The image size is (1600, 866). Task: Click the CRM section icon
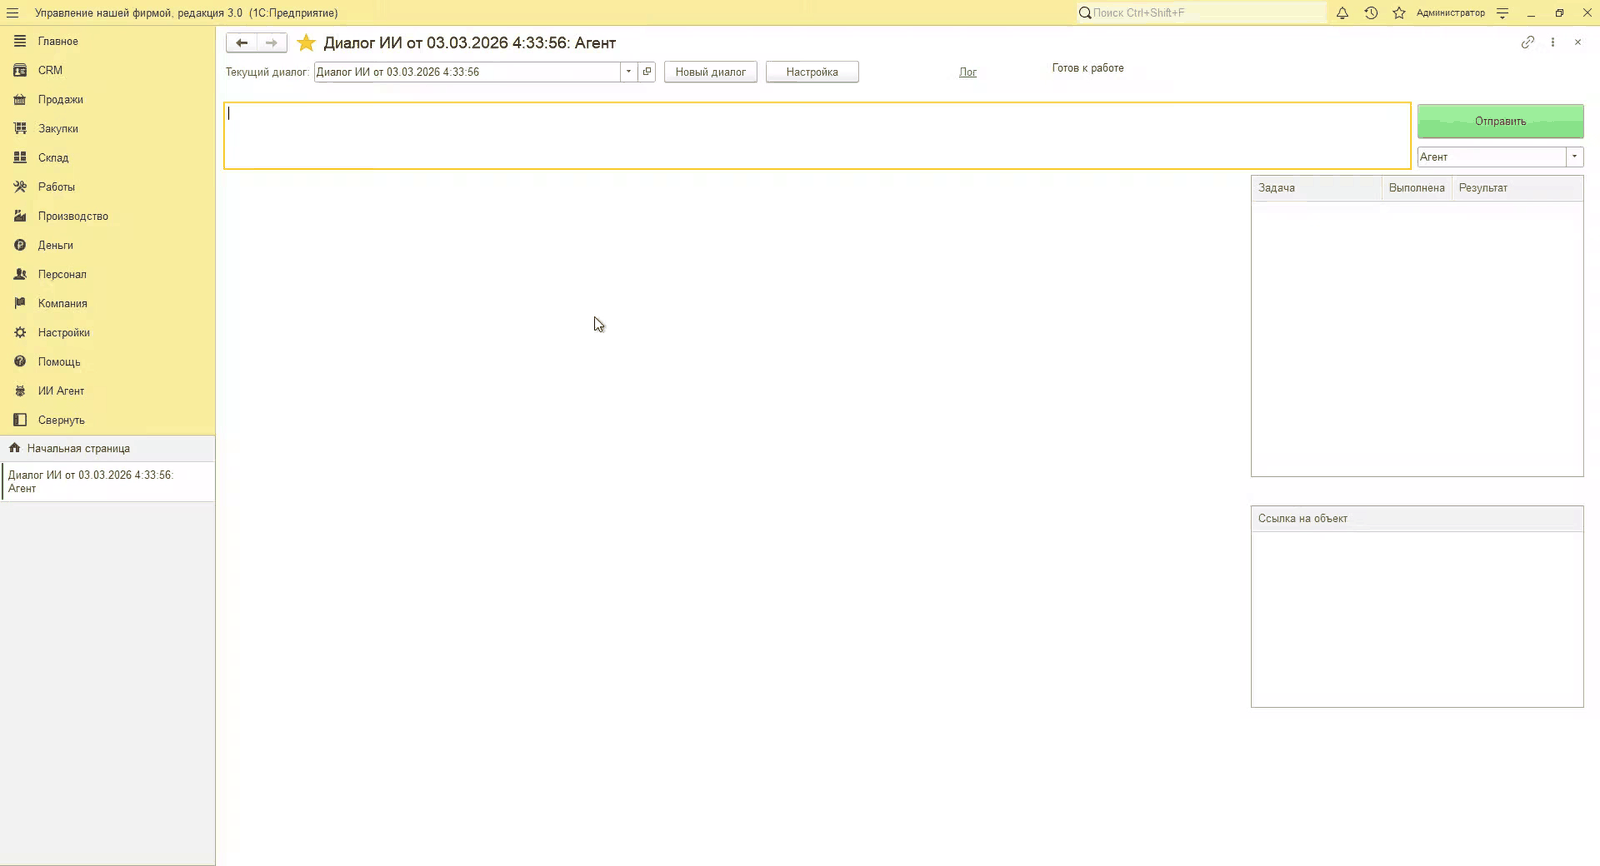[x=20, y=70]
